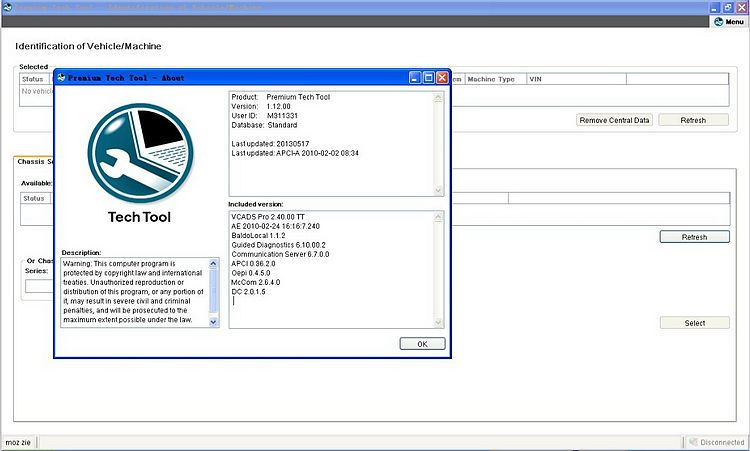Image resolution: width=750 pixels, height=451 pixels.
Task: Click the 'Oepi 0.4.5.0' line
Action: pos(251,273)
